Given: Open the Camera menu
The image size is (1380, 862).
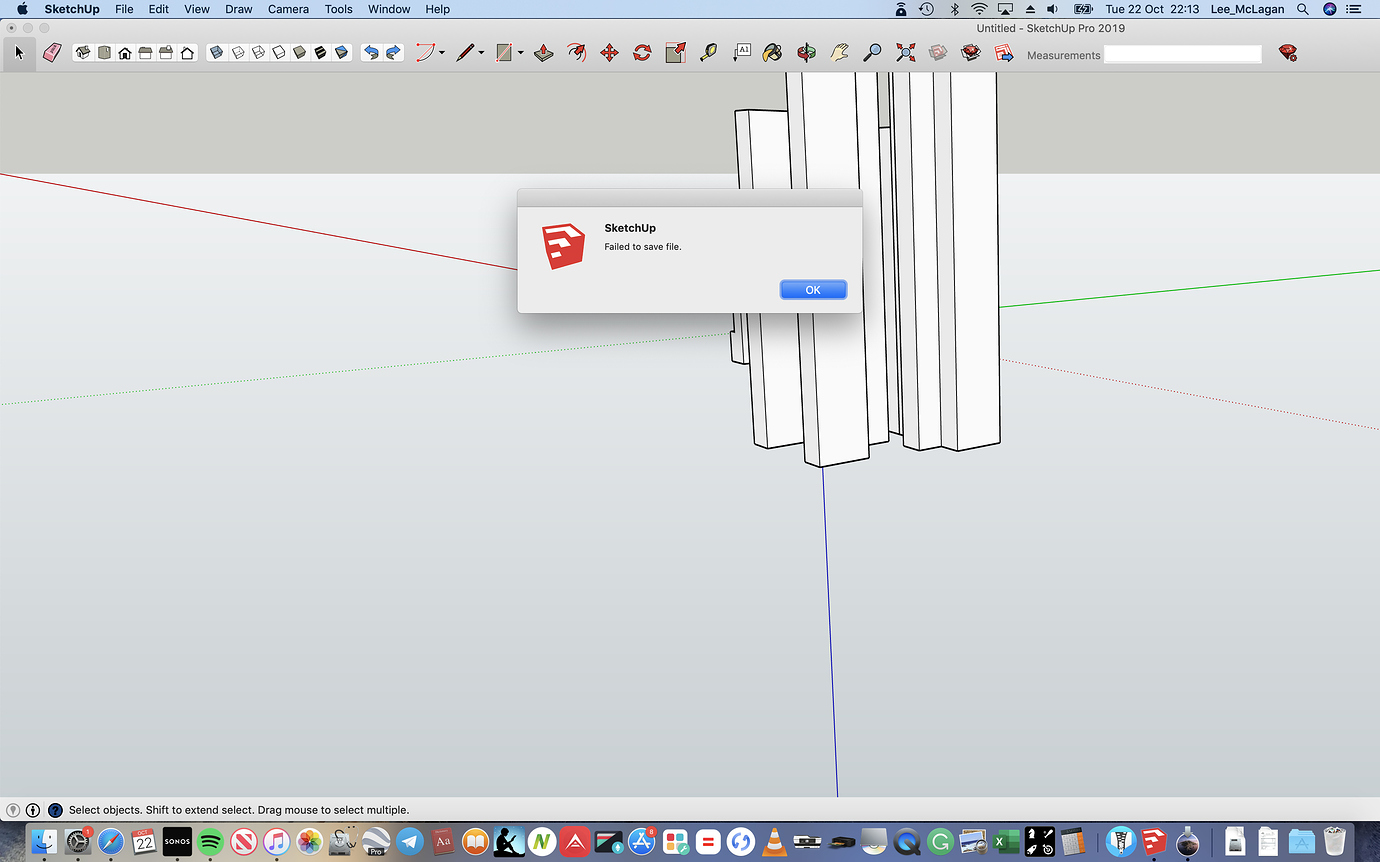Looking at the screenshot, I should click(x=288, y=9).
